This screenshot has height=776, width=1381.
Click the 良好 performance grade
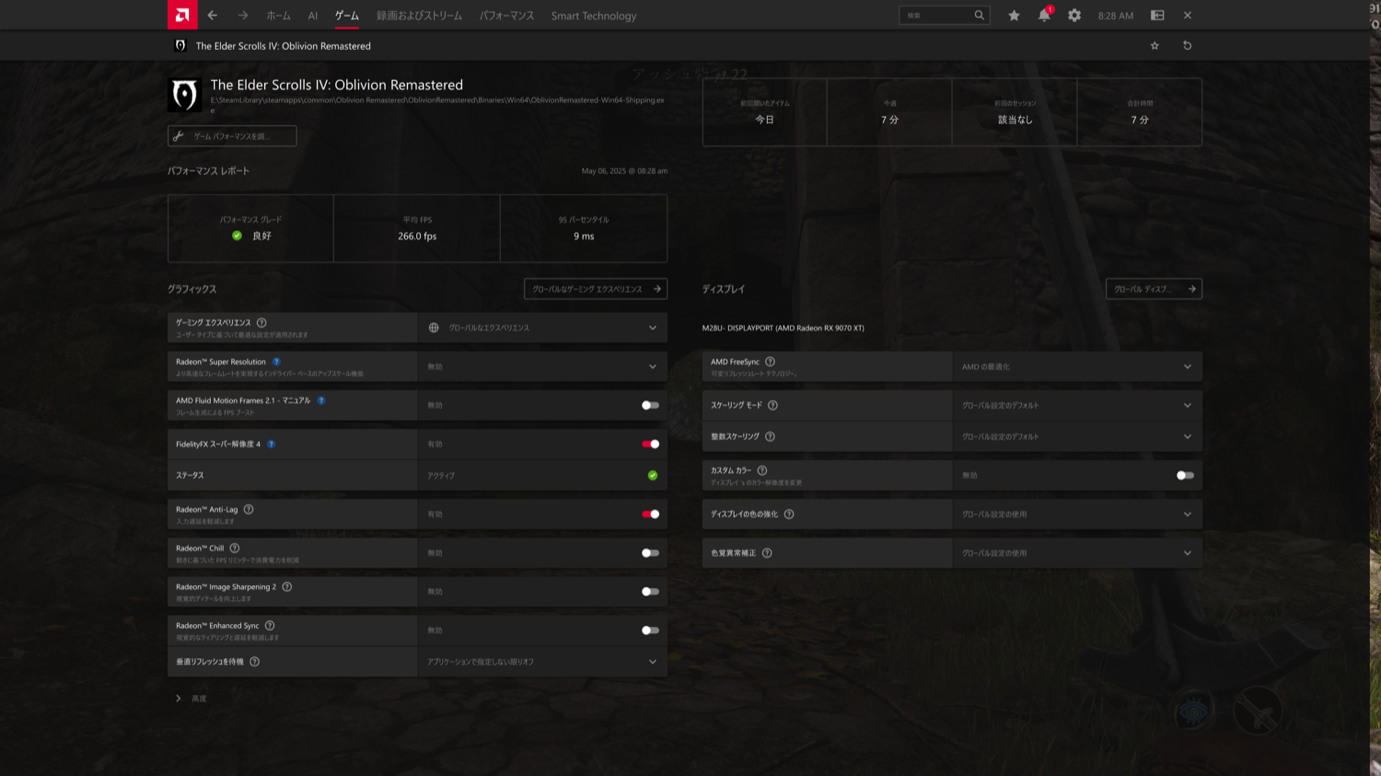[x=262, y=236]
